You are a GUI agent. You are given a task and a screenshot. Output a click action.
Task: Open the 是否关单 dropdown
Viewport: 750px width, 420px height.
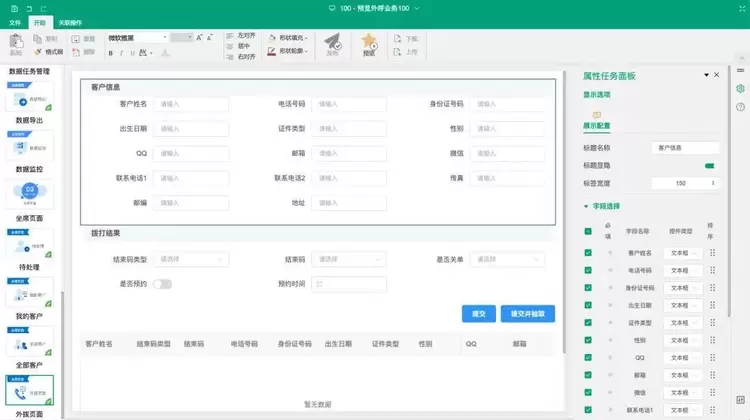coord(509,259)
